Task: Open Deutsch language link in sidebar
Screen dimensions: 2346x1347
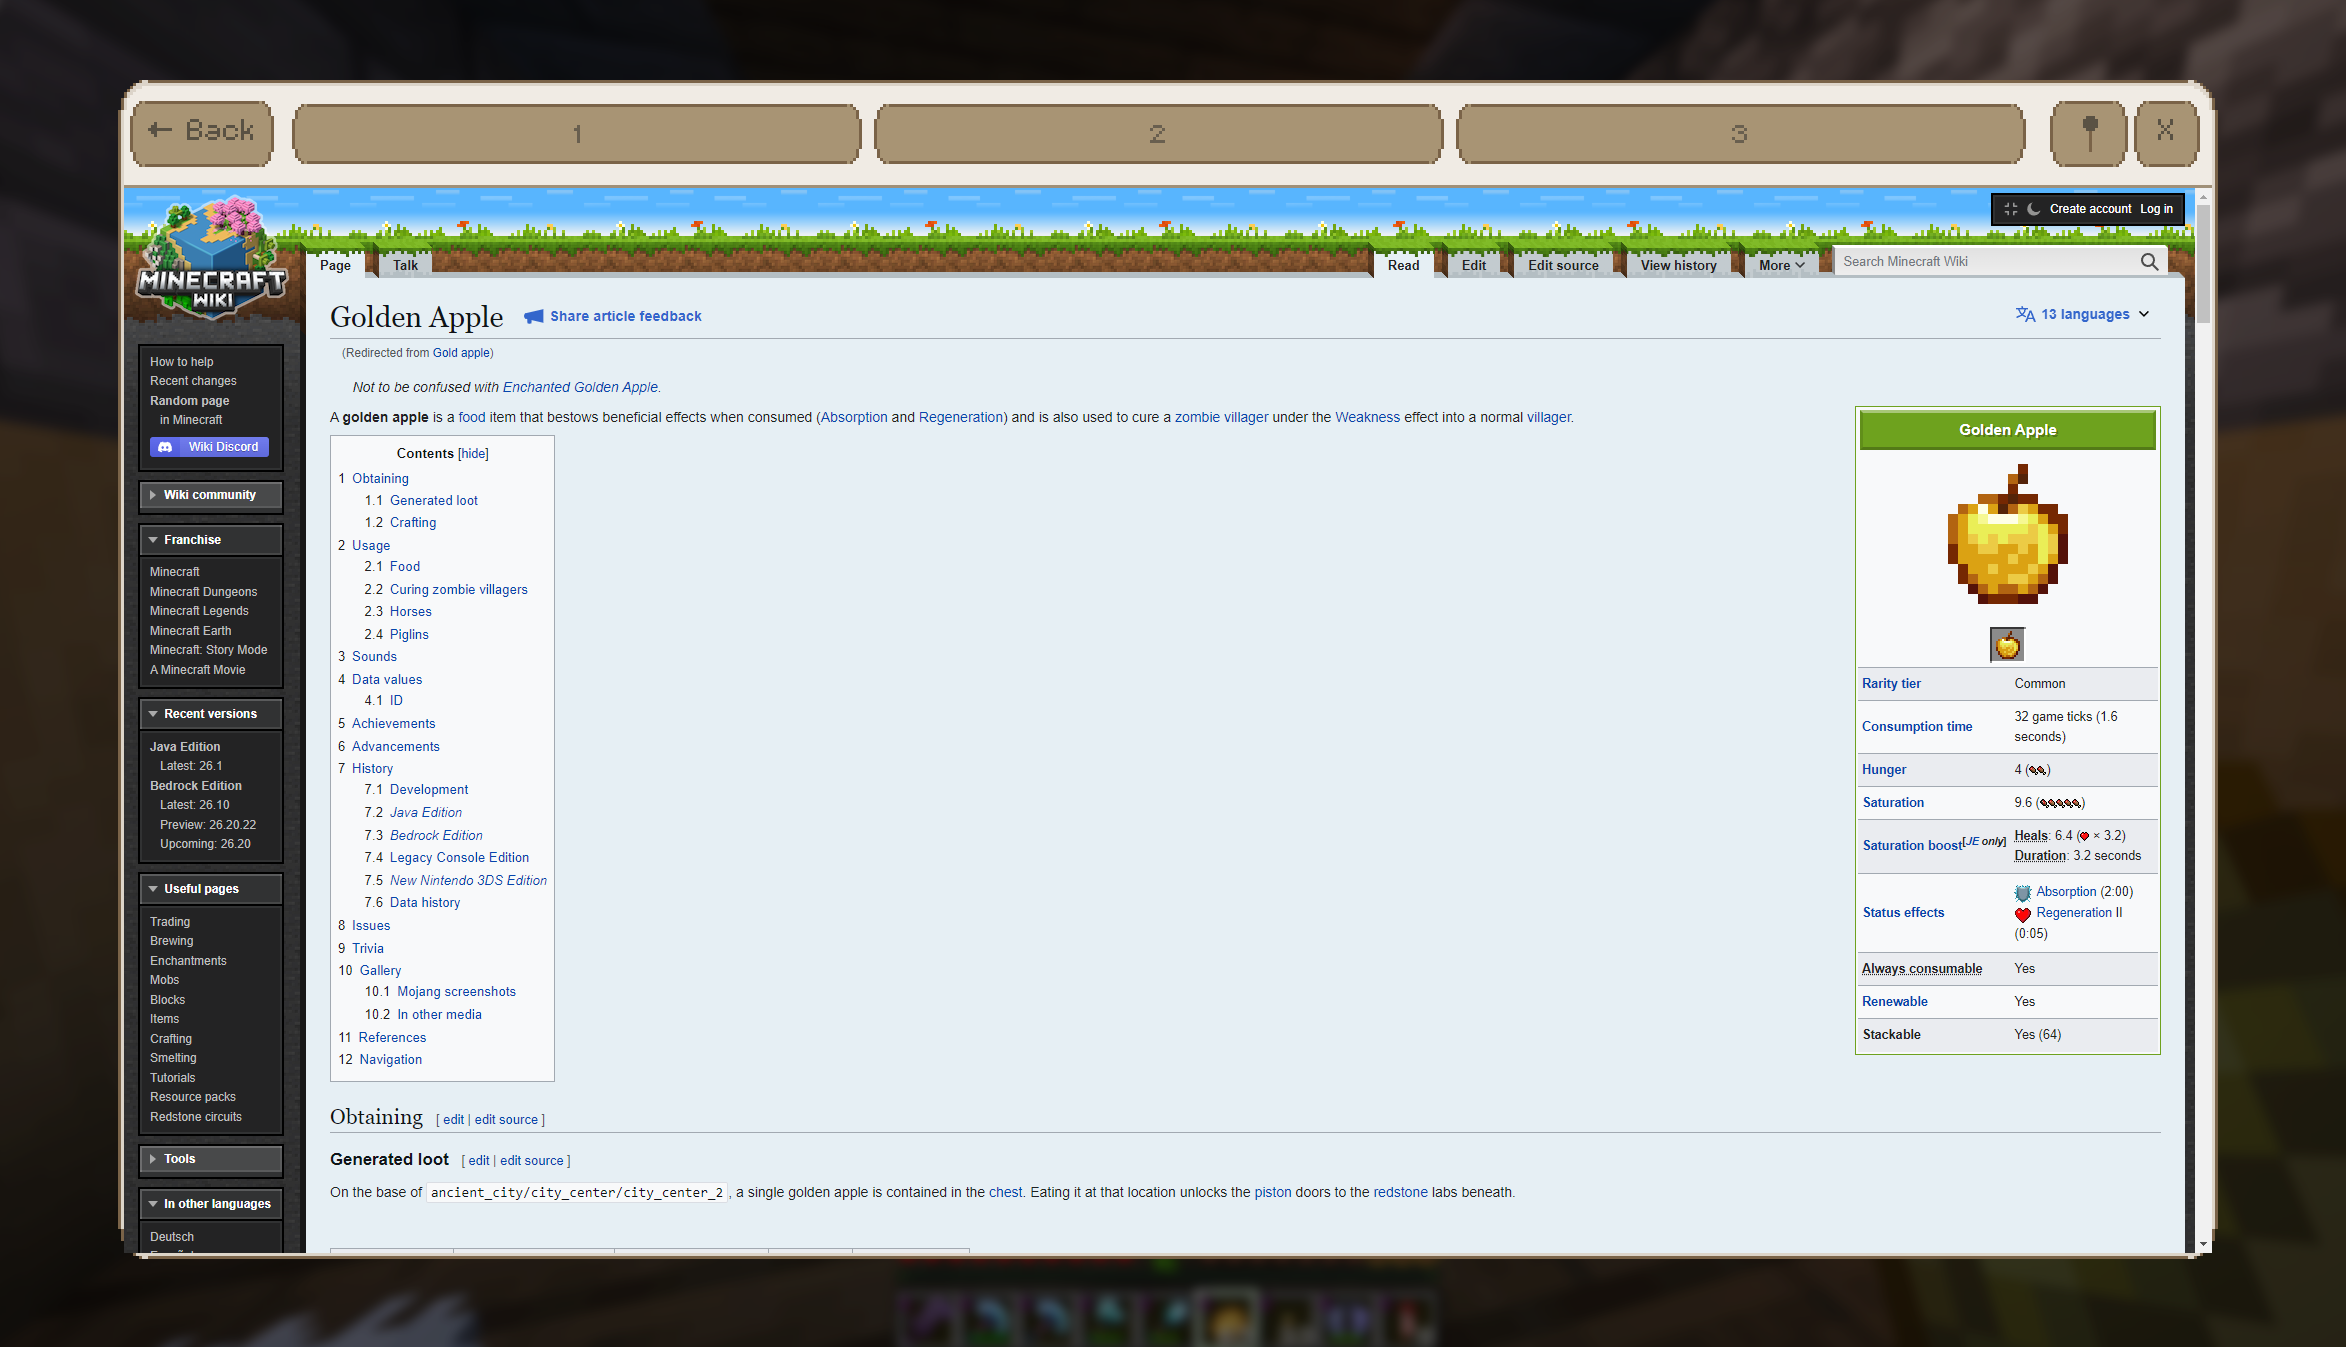Action: pyautogui.click(x=171, y=1237)
